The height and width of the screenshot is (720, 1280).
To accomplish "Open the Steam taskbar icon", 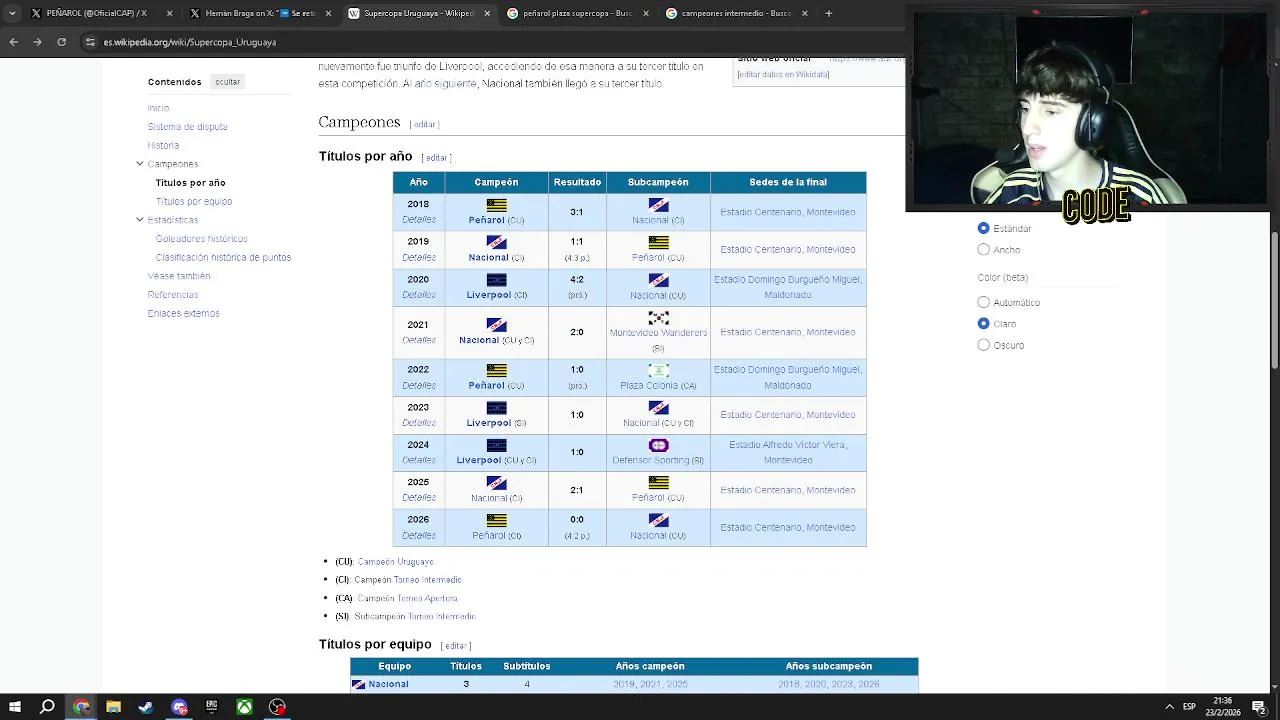I will [x=146, y=707].
